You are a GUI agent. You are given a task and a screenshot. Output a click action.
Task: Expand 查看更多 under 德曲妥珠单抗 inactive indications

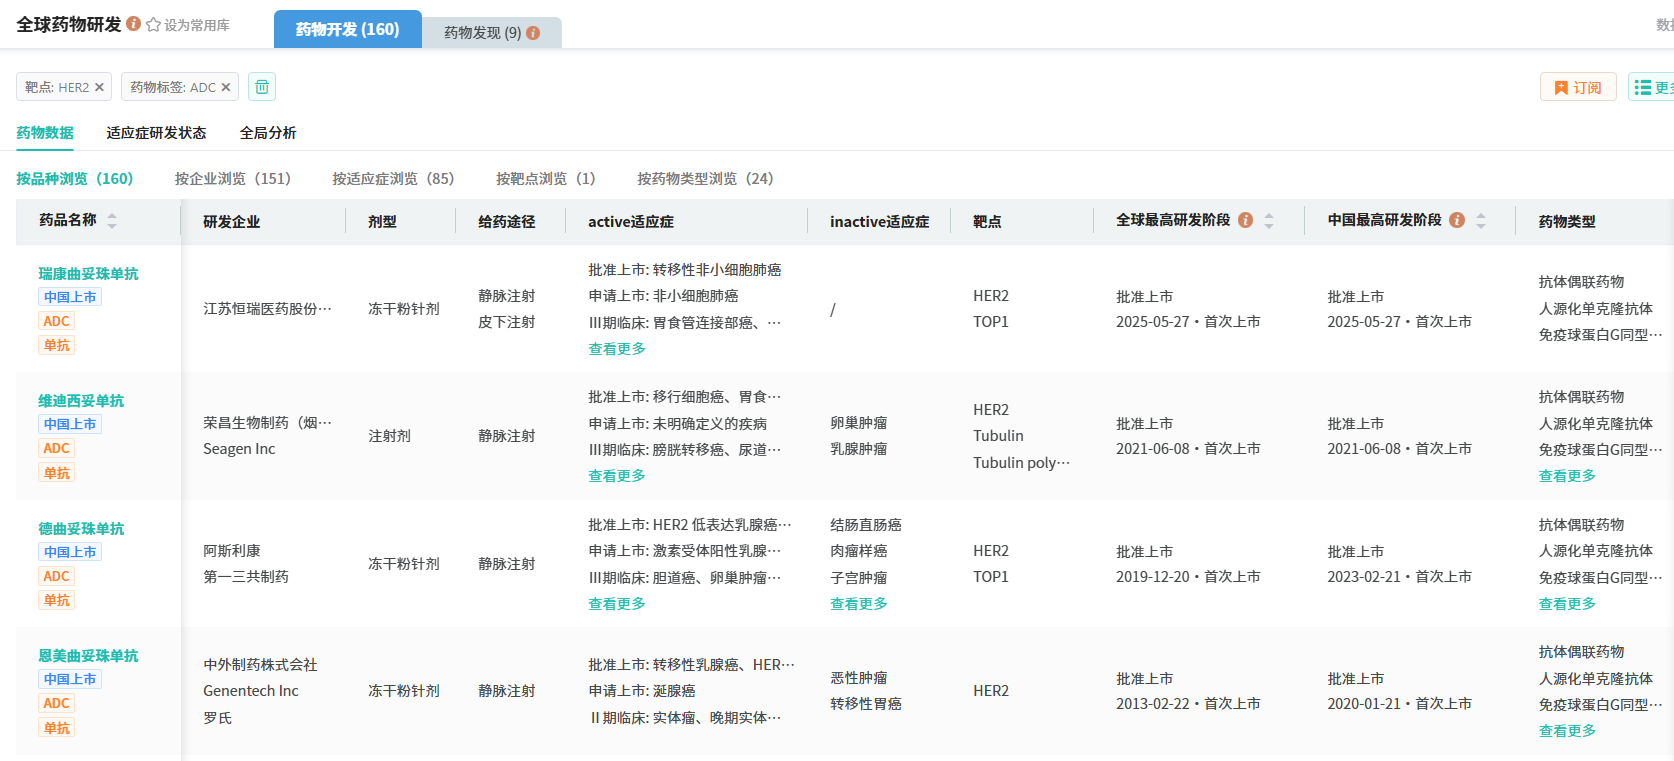pyautogui.click(x=858, y=604)
